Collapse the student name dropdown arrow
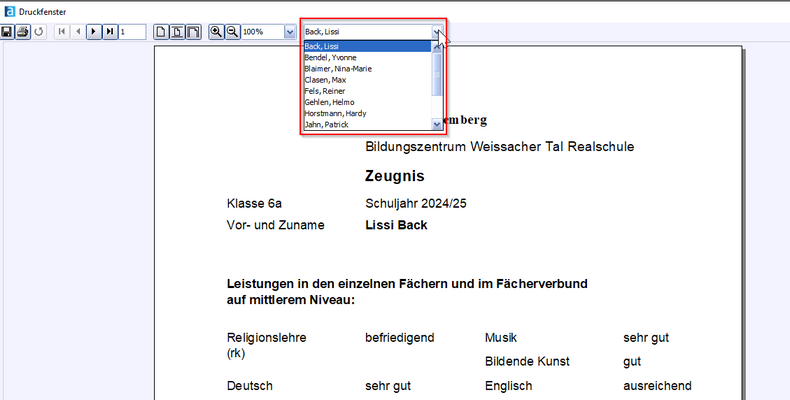The width and height of the screenshot is (790, 400). coord(436,32)
